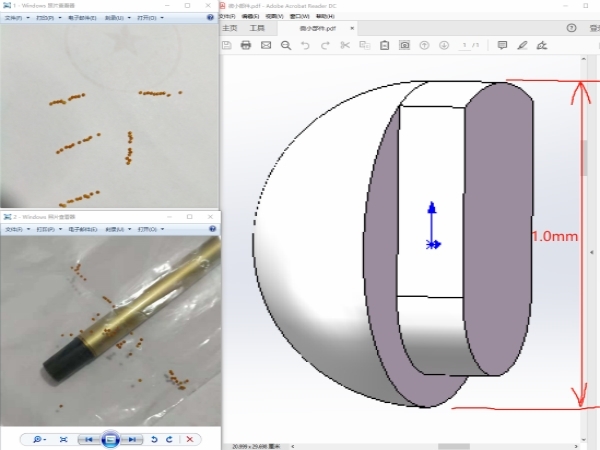Switch to the Tools tab in Acrobat
The width and height of the screenshot is (600, 450).
click(x=257, y=28)
